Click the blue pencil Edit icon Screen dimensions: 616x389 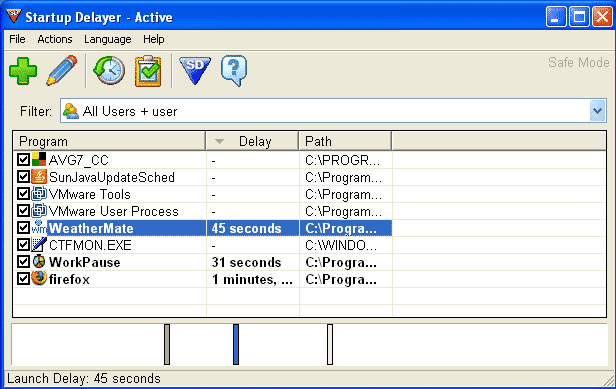(62, 70)
